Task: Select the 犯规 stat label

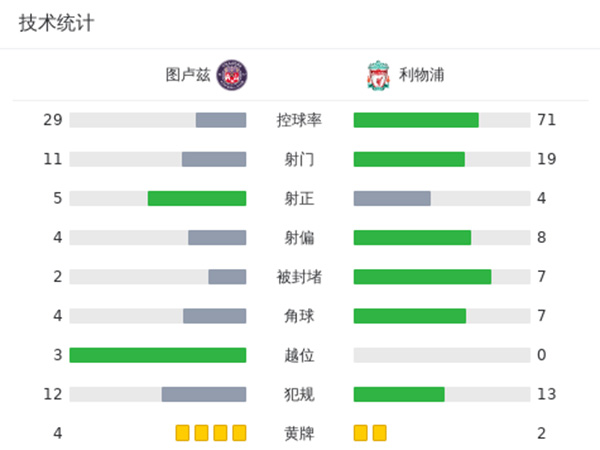Action: coord(300,394)
